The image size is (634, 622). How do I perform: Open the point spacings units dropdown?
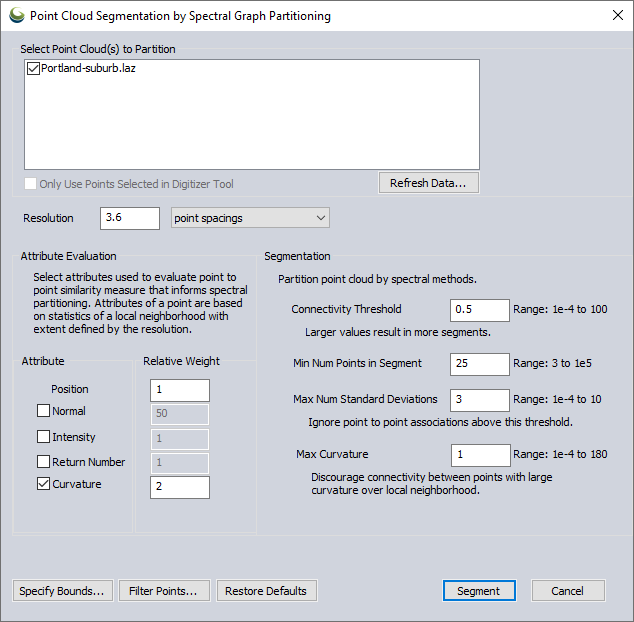tap(250, 218)
